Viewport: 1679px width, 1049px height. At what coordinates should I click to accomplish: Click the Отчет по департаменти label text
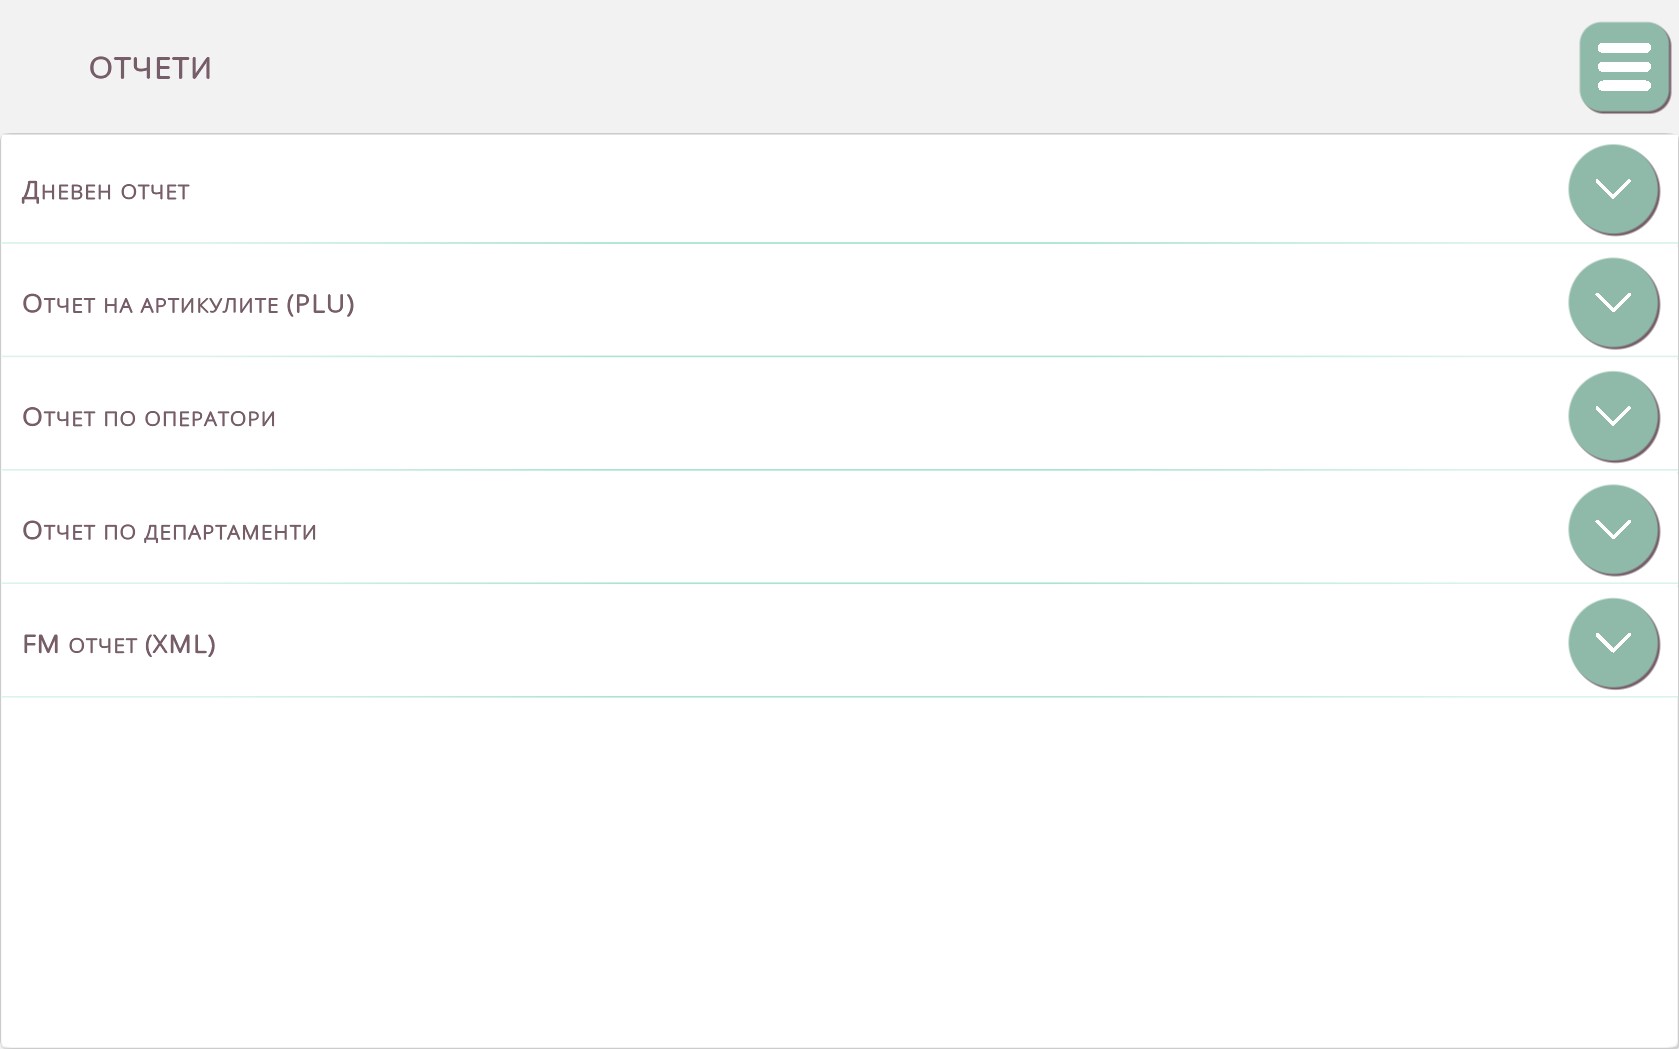pos(169,531)
